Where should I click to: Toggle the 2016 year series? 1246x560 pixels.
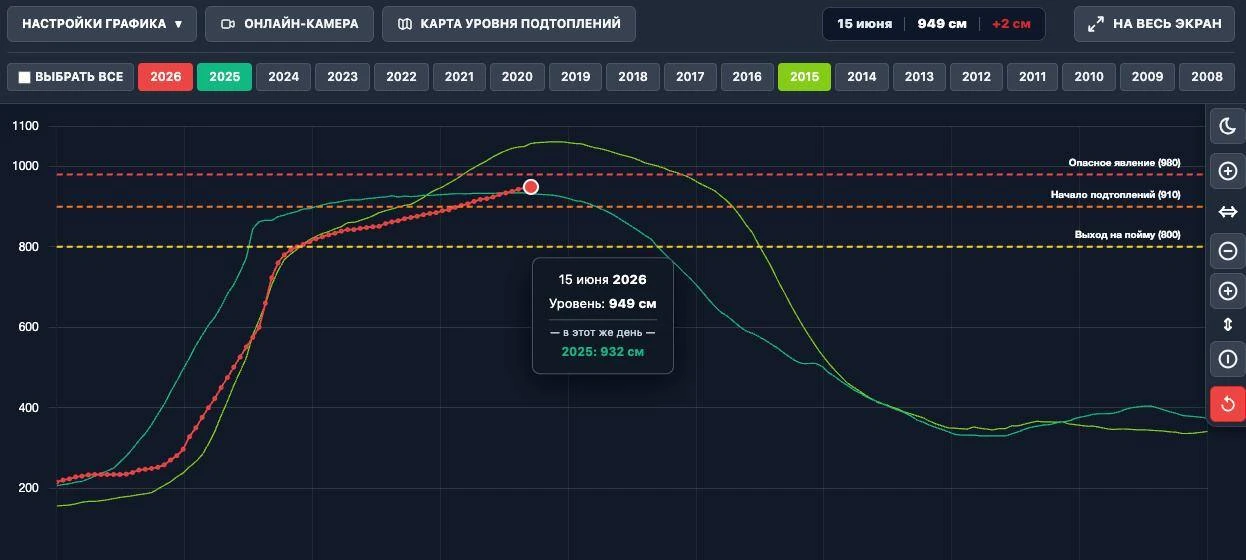tap(747, 77)
